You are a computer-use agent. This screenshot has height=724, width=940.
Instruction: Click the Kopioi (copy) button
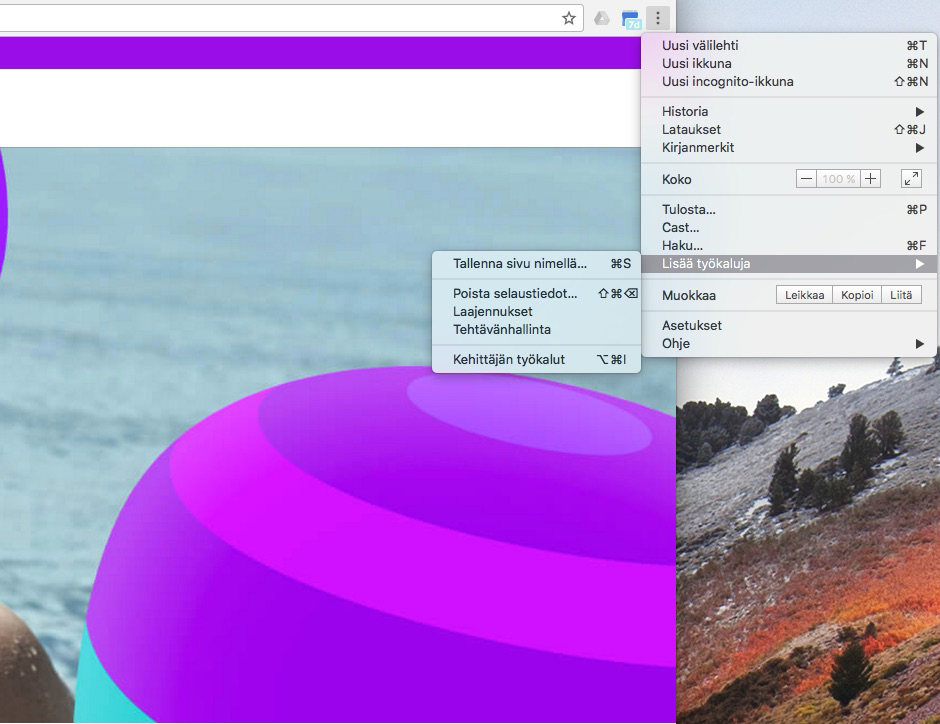click(857, 295)
